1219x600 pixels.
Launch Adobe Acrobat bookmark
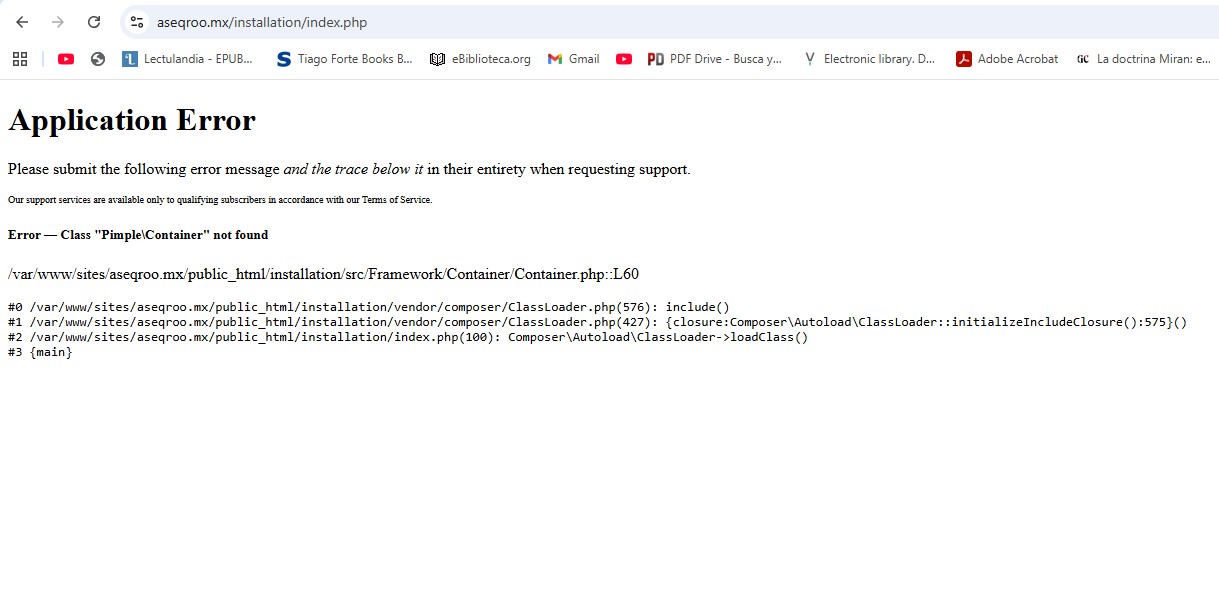(1007, 59)
